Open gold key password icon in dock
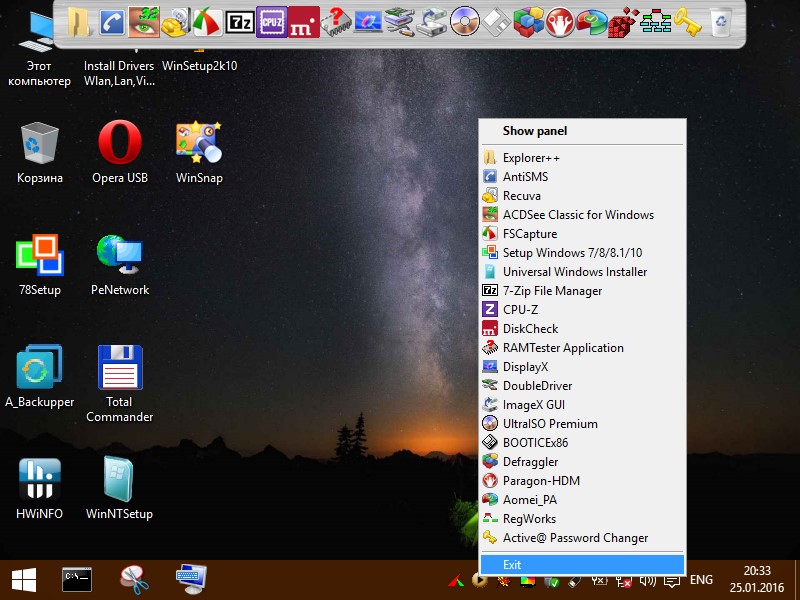The width and height of the screenshot is (800, 600). [687, 22]
